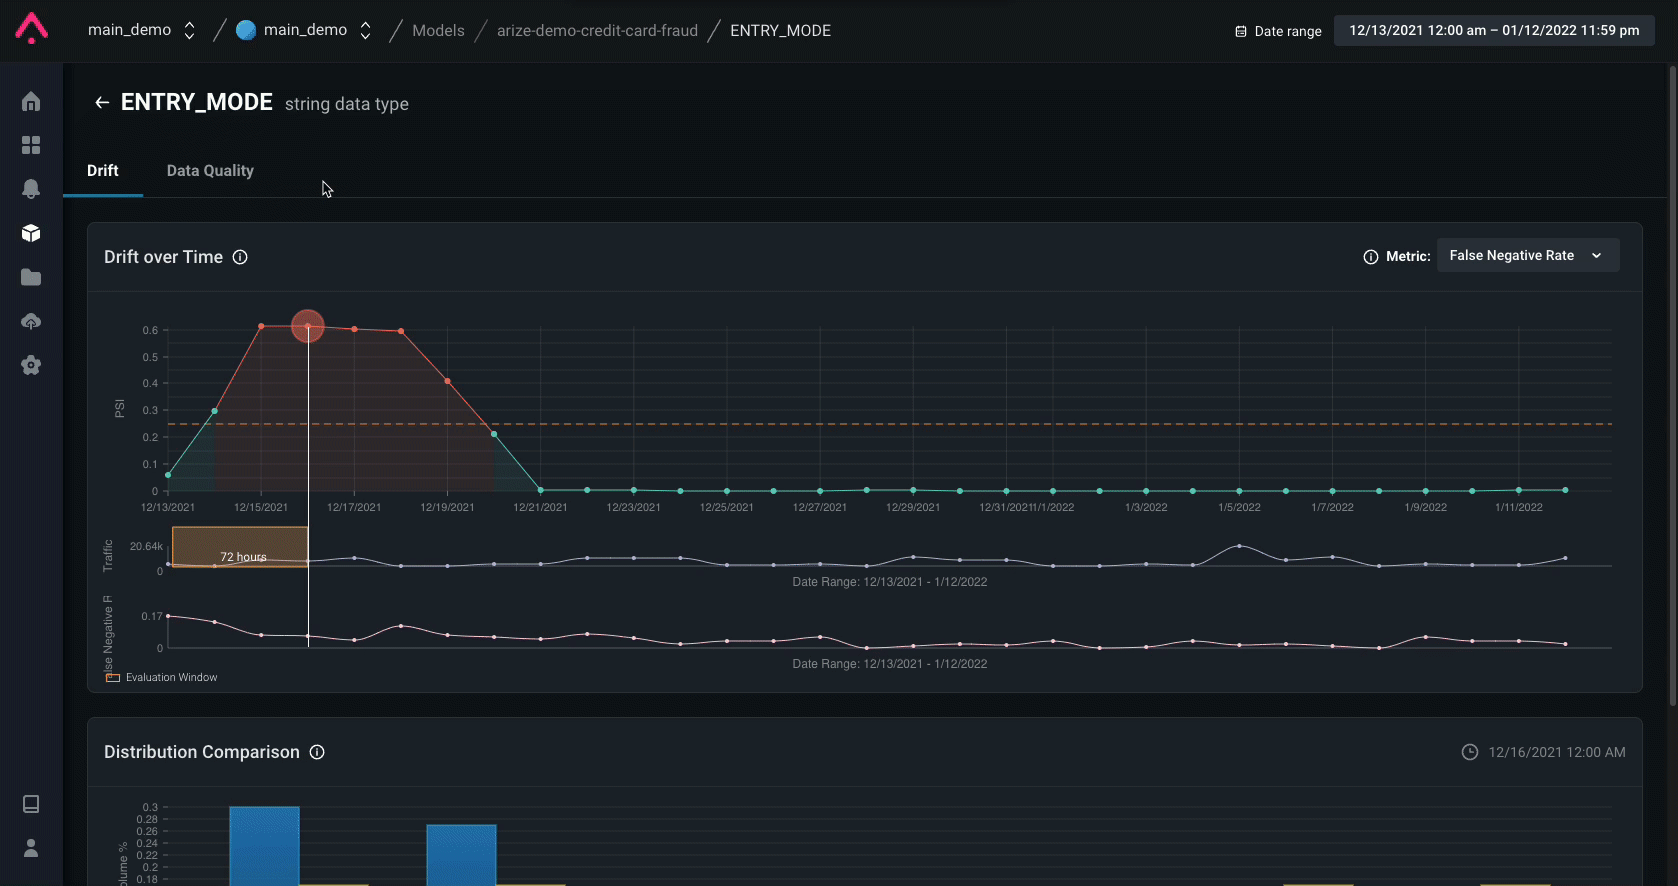Click the Drift over Time heading

pyautogui.click(x=164, y=257)
